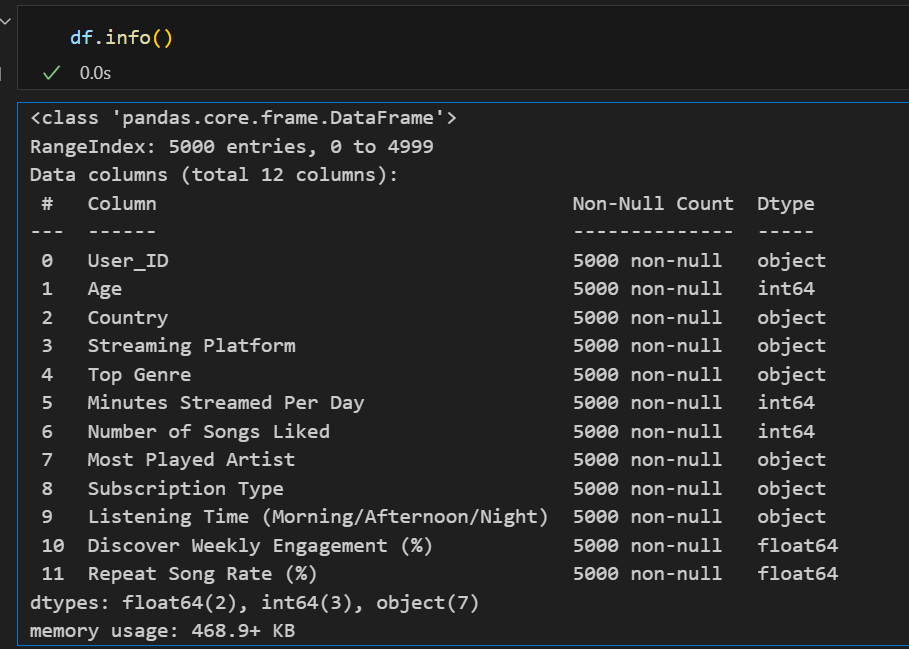This screenshot has height=649, width=909.
Task: Click the RangeIndex 5000 entries line
Action: [232, 147]
